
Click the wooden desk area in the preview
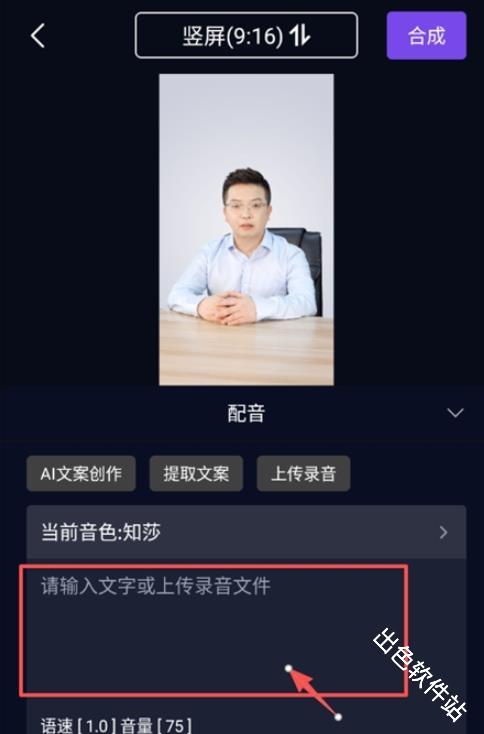point(246,351)
